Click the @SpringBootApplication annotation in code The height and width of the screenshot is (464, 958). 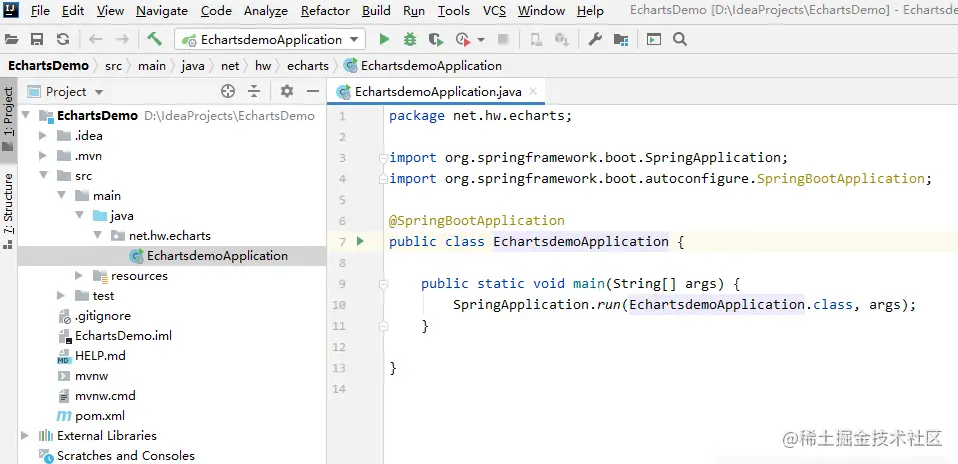[x=477, y=220]
